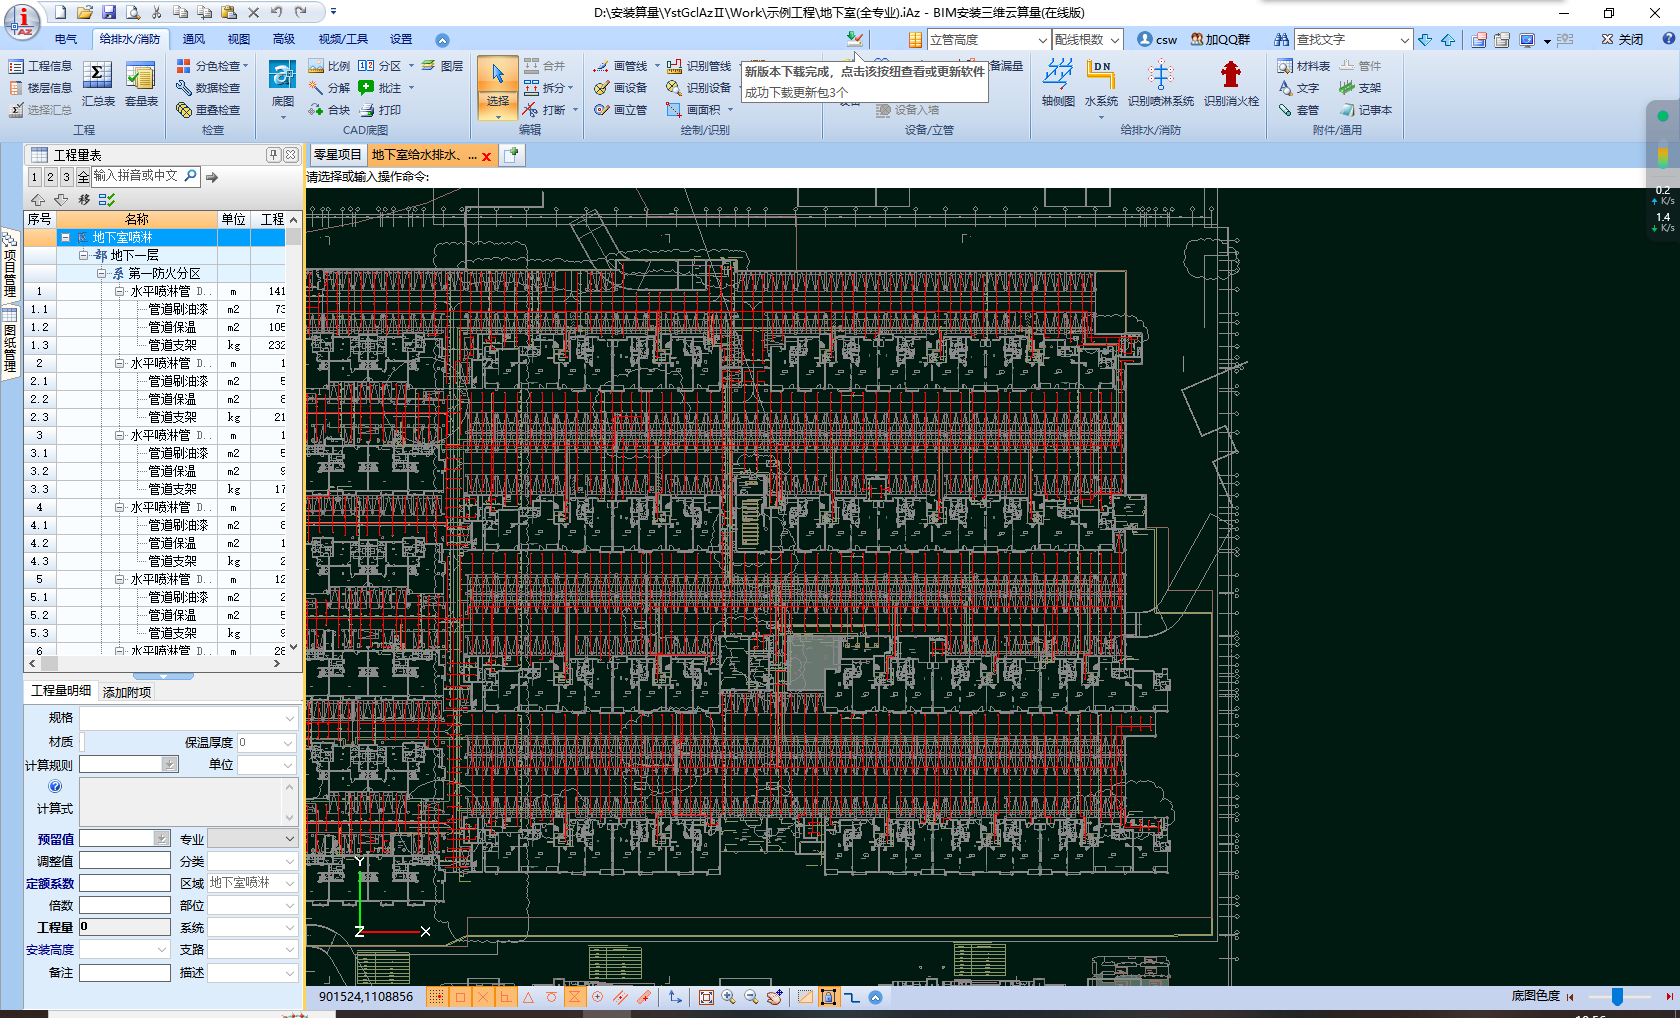Click the 加QQ群 button
Viewport: 1680px width, 1018px height.
pos(1220,40)
